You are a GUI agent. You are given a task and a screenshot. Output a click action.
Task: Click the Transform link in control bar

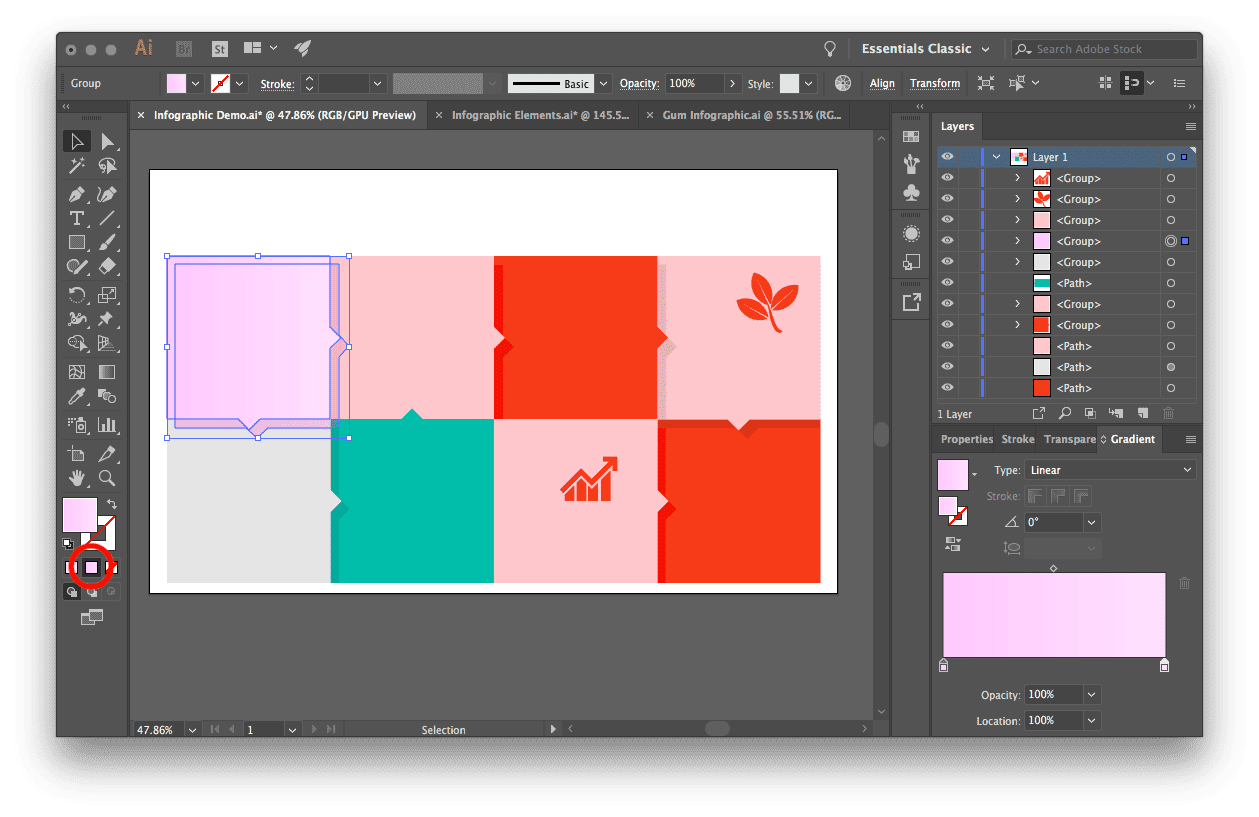pyautogui.click(x=935, y=84)
